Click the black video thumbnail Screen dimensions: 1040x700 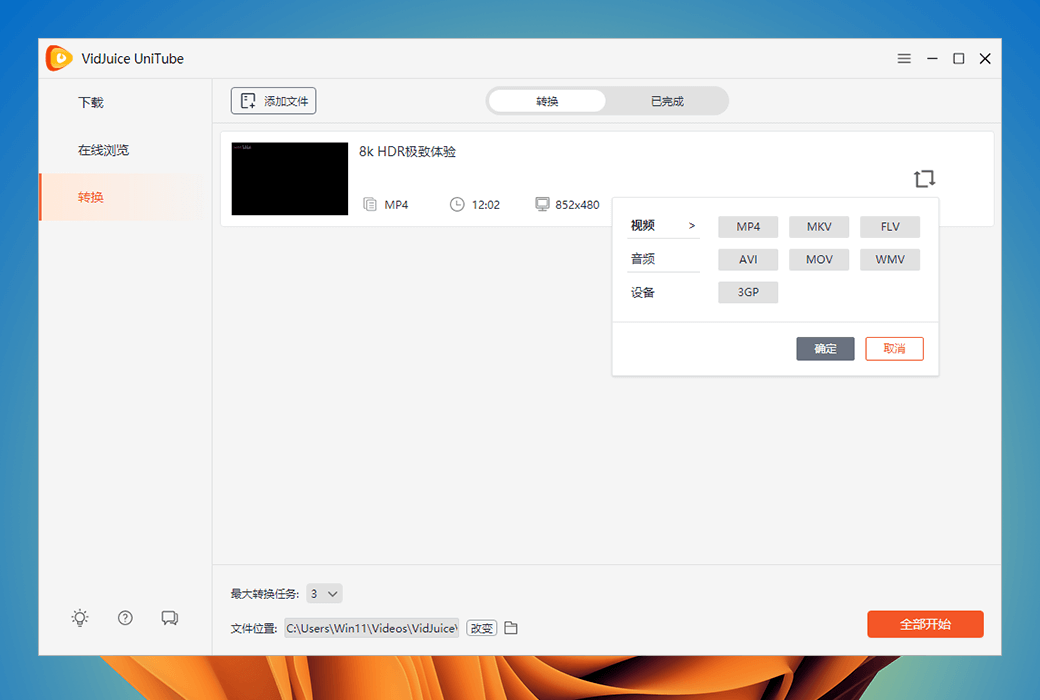290,178
